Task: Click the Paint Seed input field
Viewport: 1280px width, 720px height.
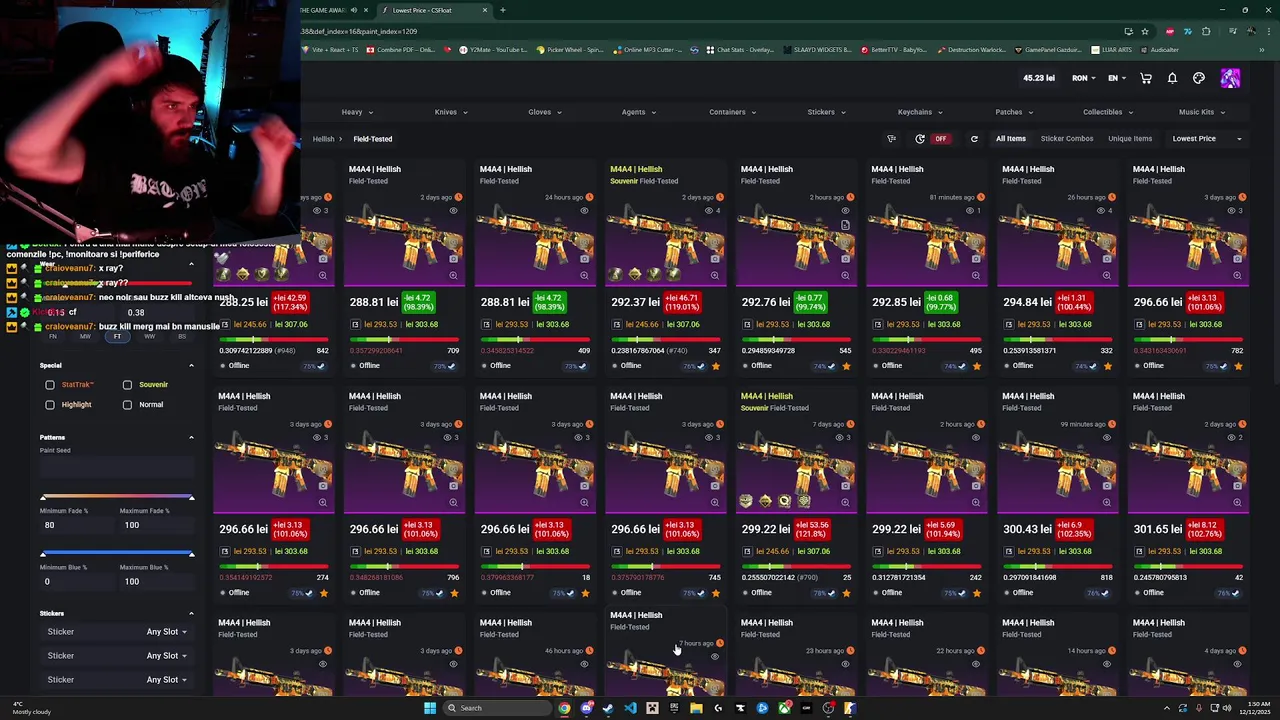Action: pos(117,467)
